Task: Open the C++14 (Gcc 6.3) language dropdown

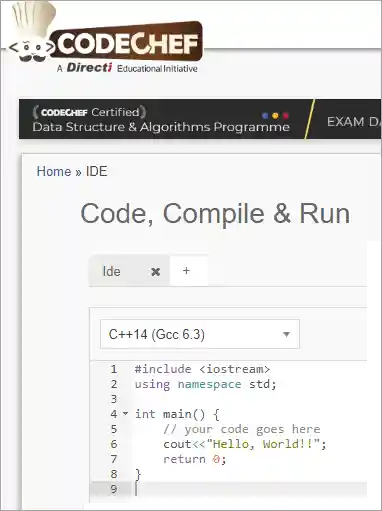Action: (x=200, y=334)
